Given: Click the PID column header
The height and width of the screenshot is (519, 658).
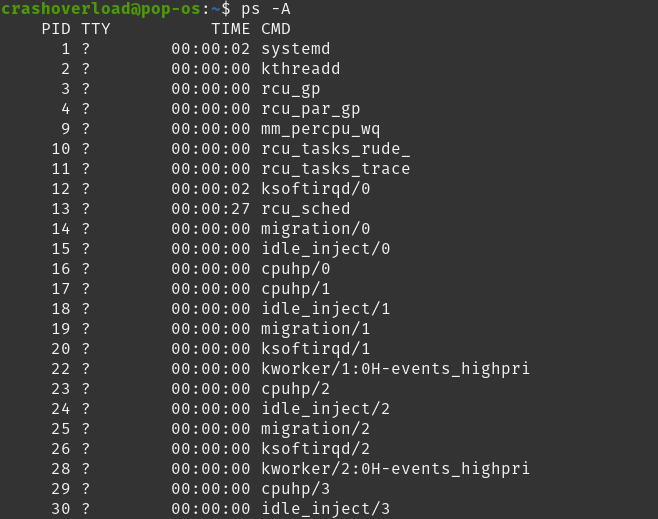Looking at the screenshot, I should 56,29.
